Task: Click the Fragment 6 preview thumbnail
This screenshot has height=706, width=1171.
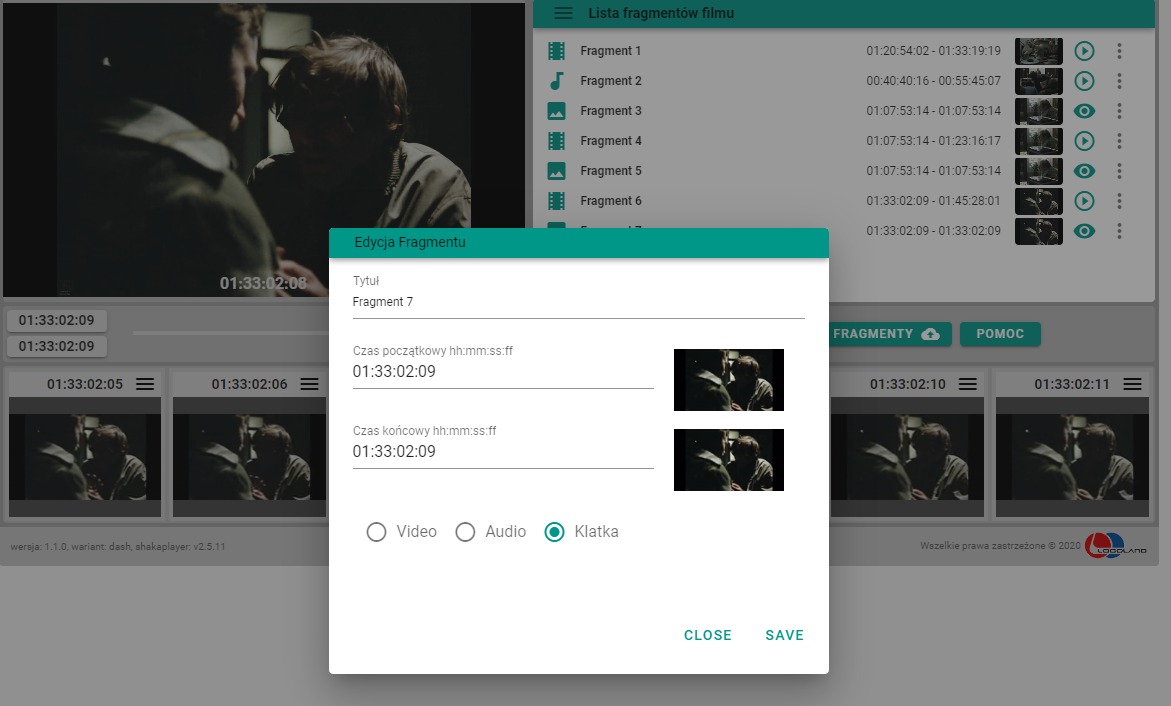Action: (1039, 201)
